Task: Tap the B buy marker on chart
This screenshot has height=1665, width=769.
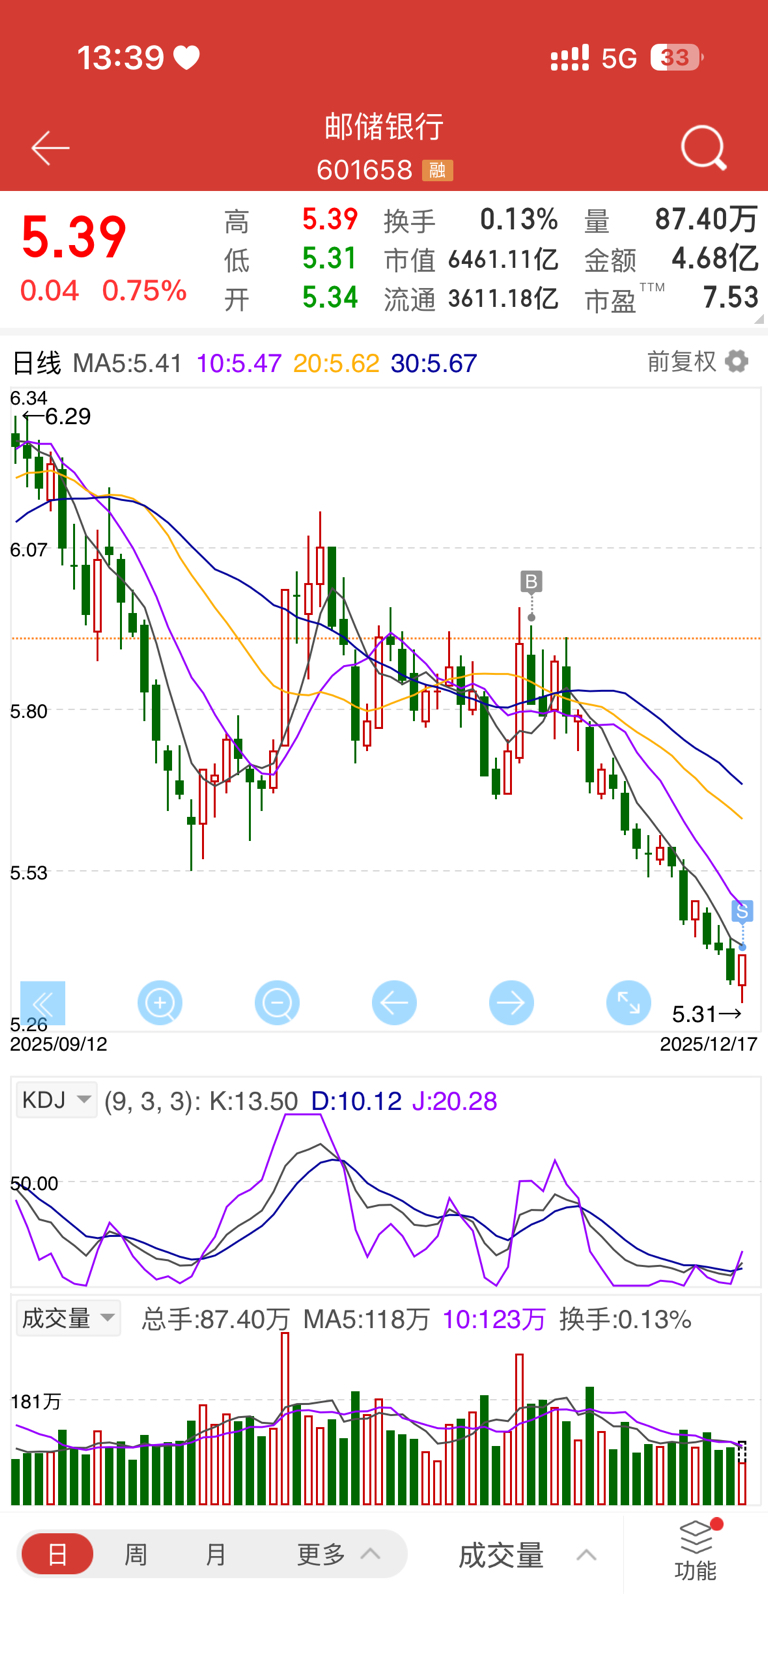Action: (531, 582)
